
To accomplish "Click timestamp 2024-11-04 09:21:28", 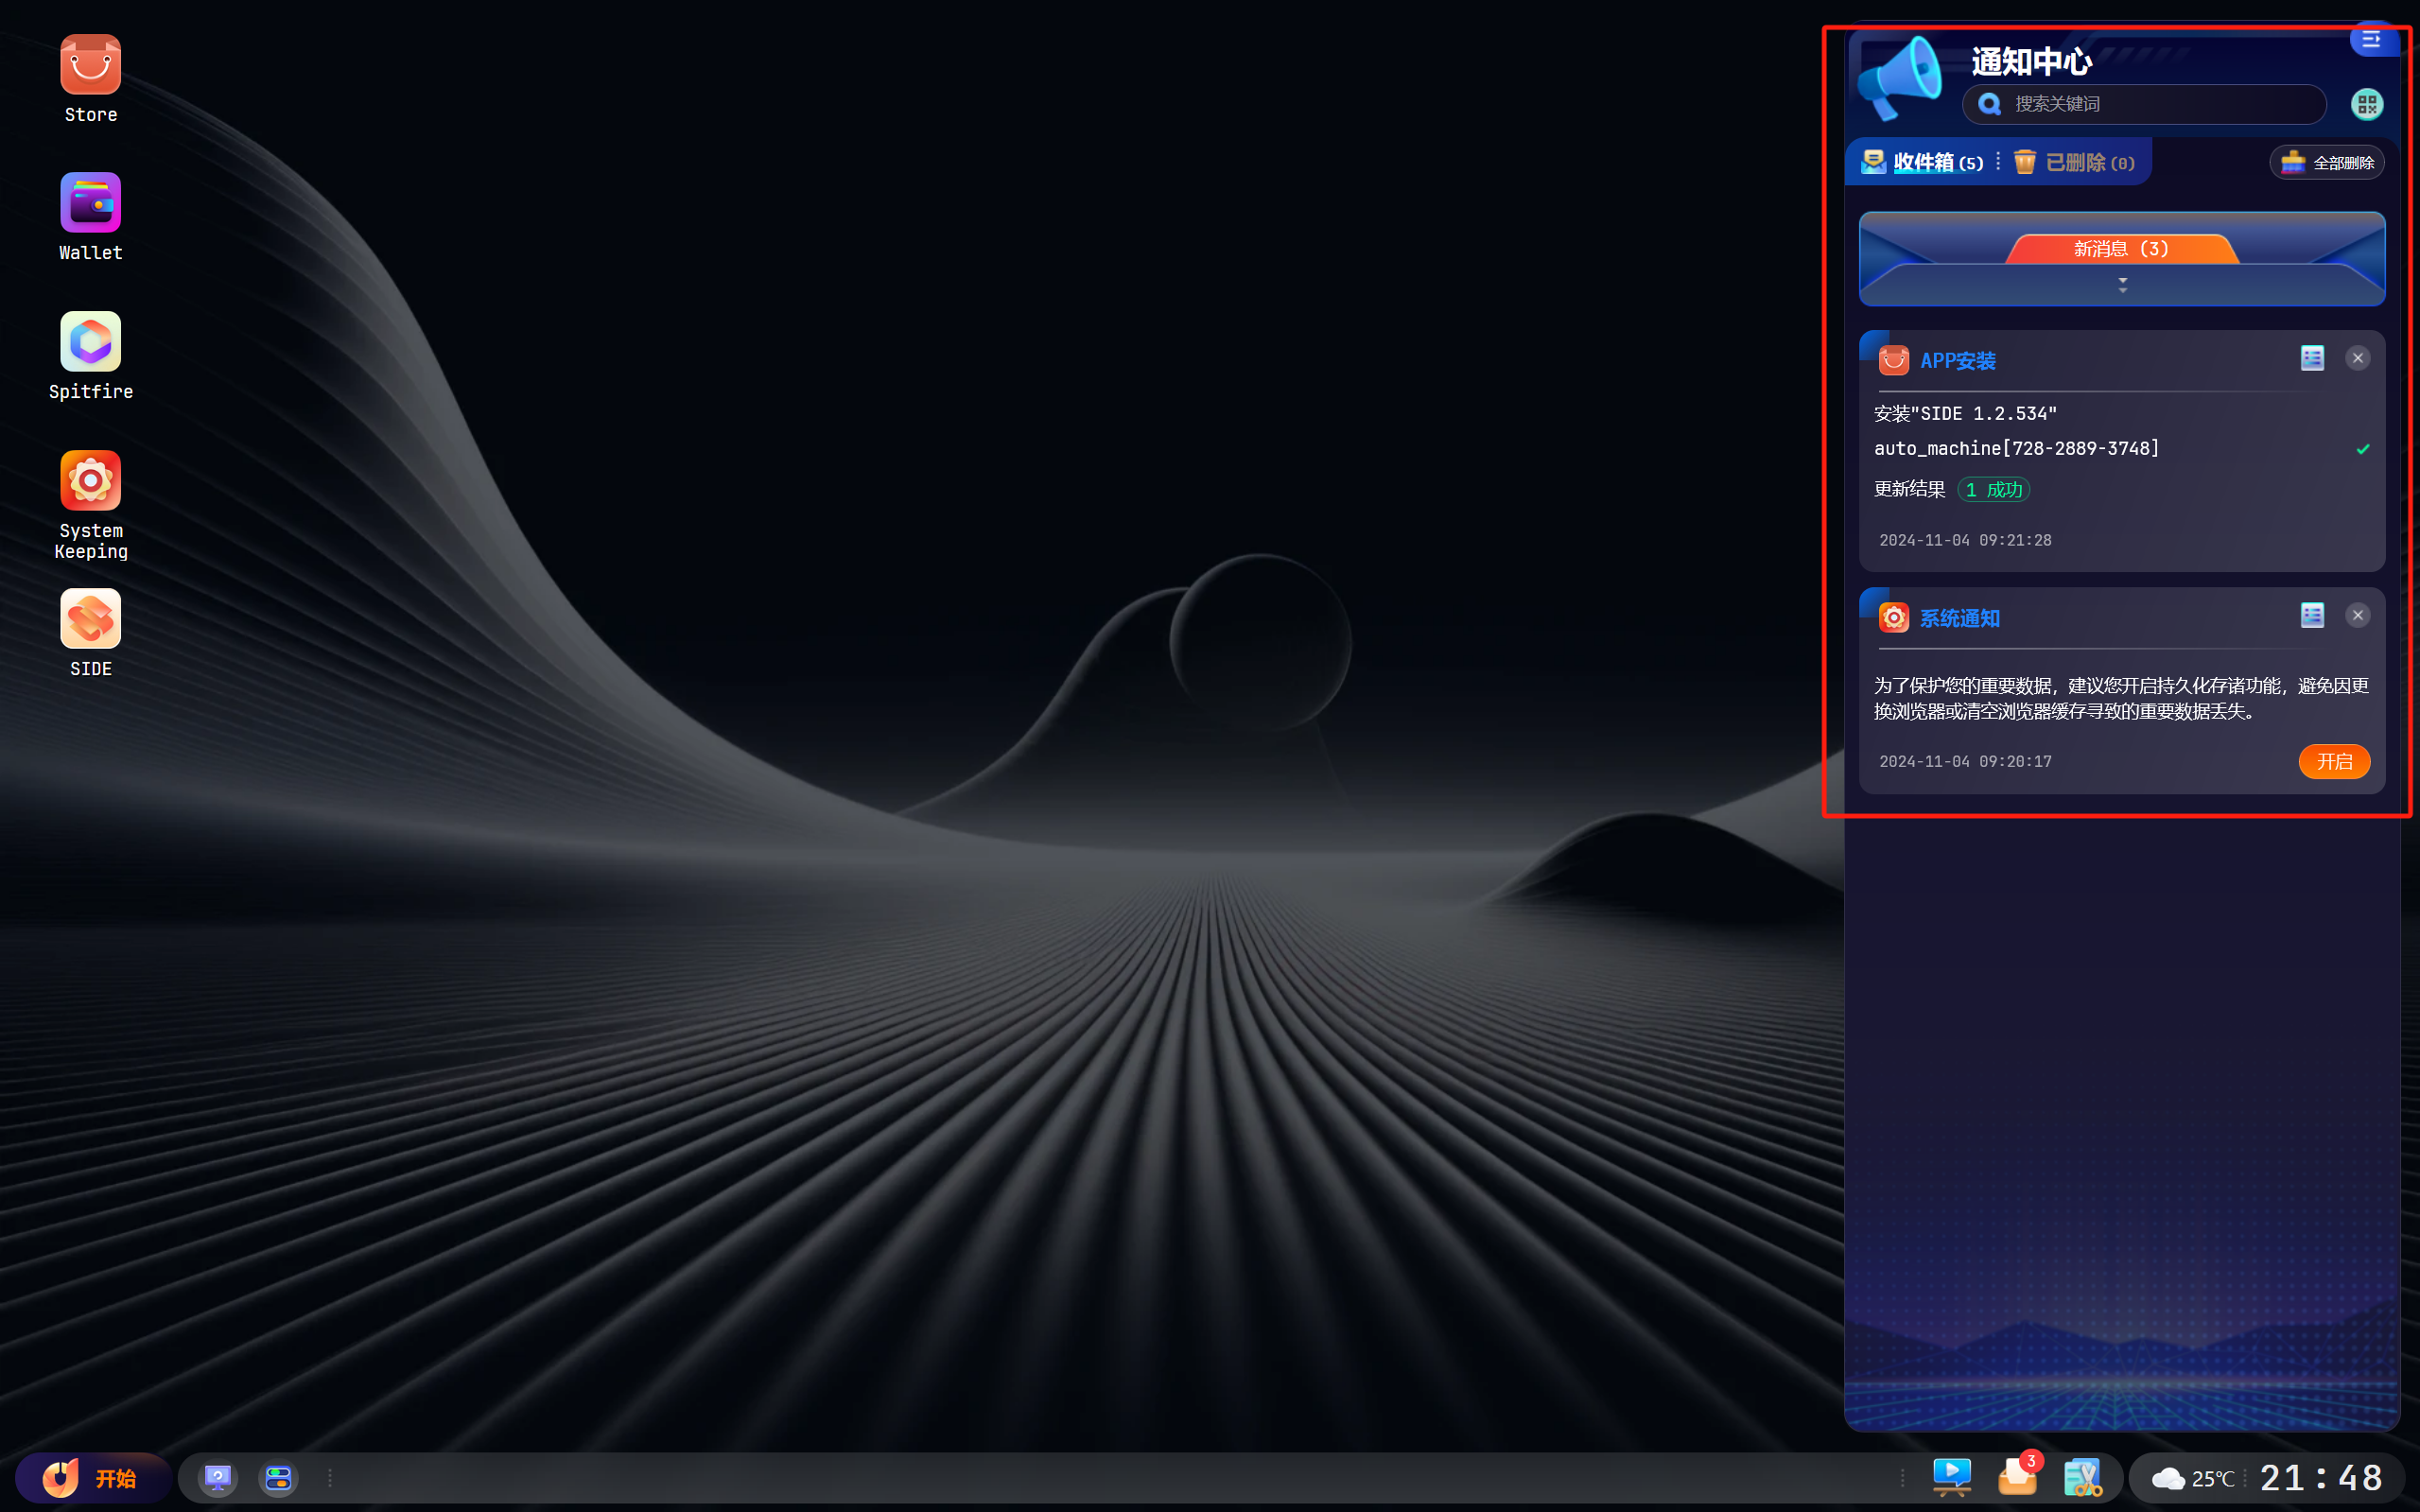I will (x=1965, y=540).
